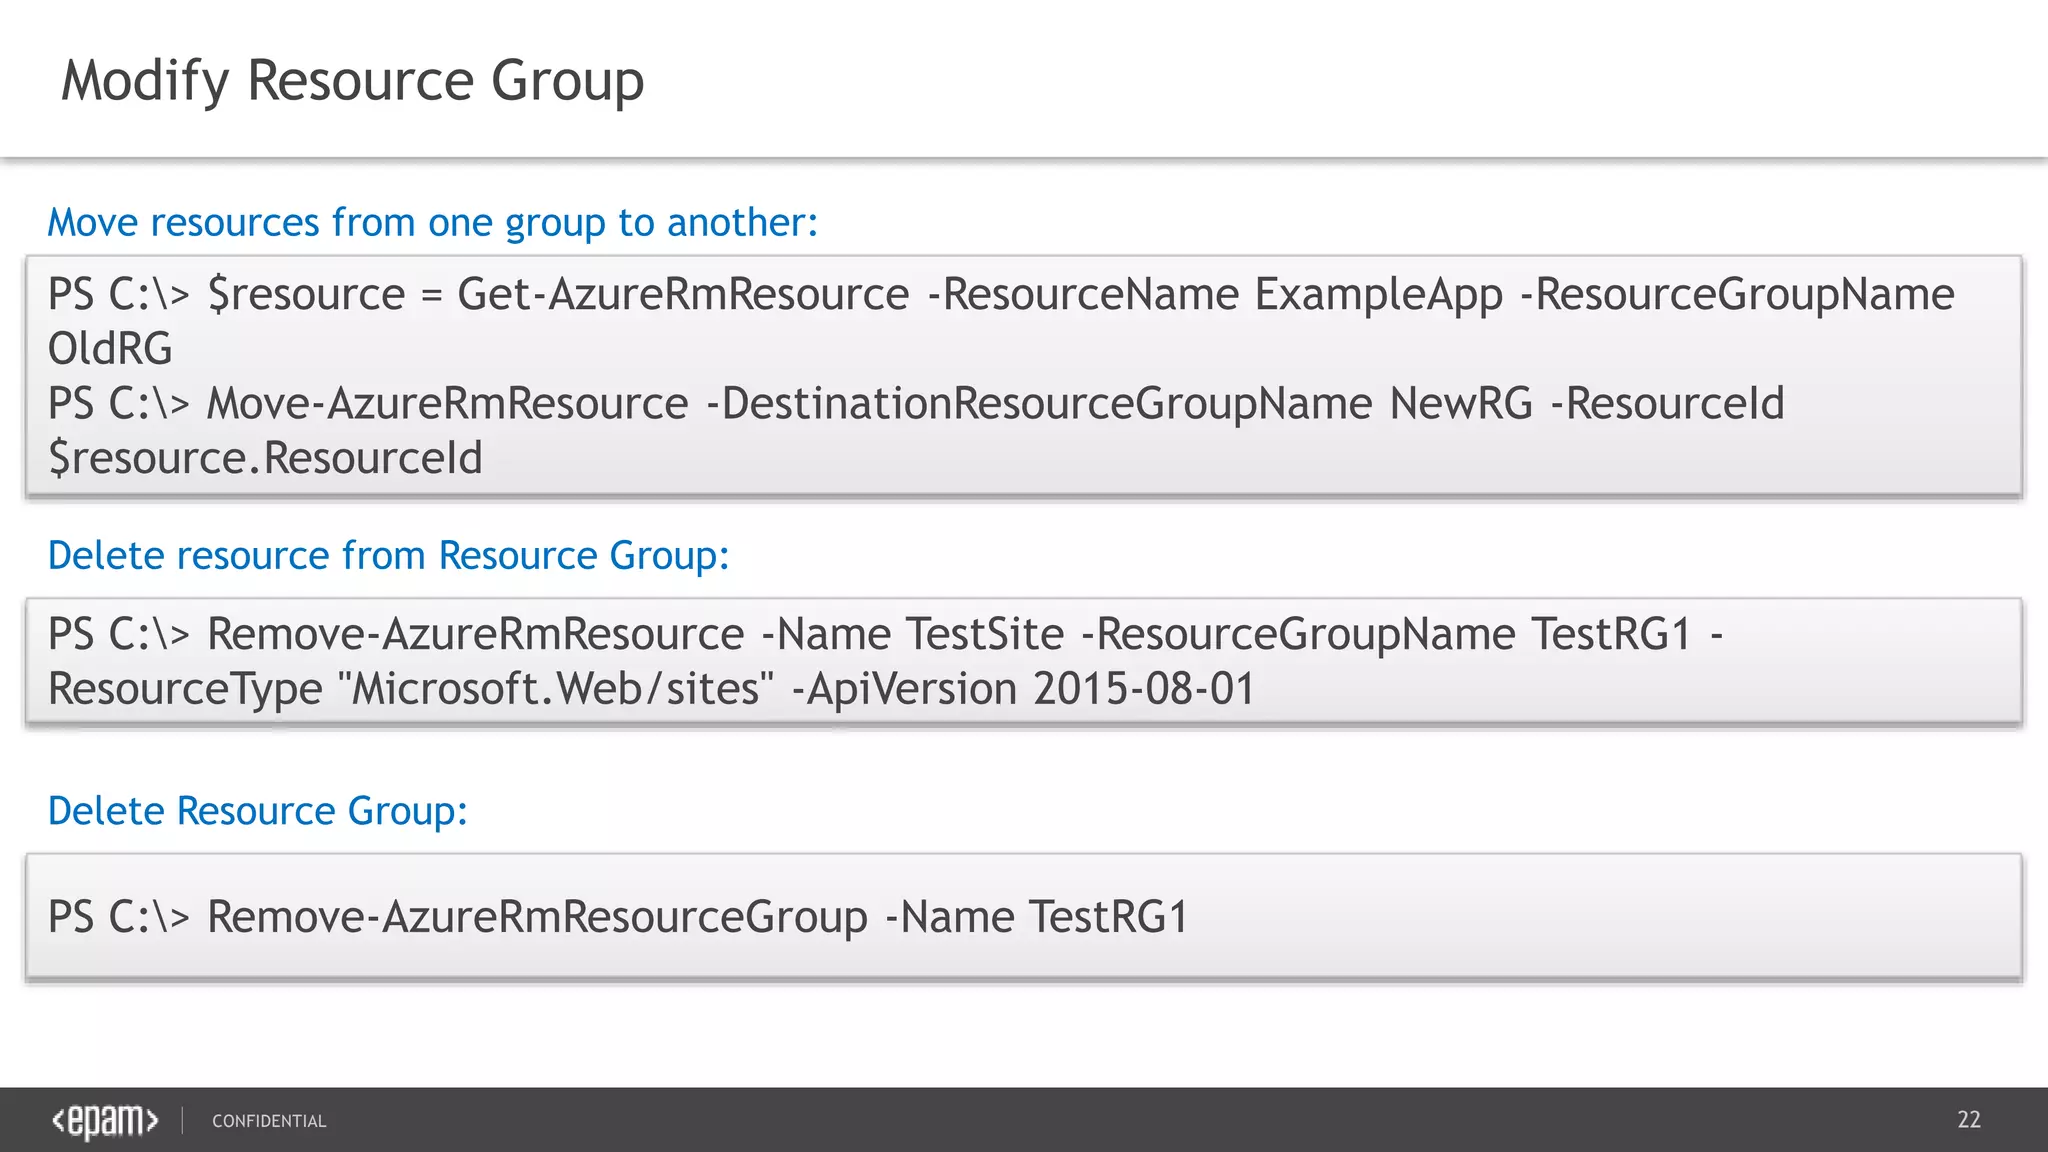
Task: Click 'Delete resource from Resource Group:' heading
Action: pos(389,556)
